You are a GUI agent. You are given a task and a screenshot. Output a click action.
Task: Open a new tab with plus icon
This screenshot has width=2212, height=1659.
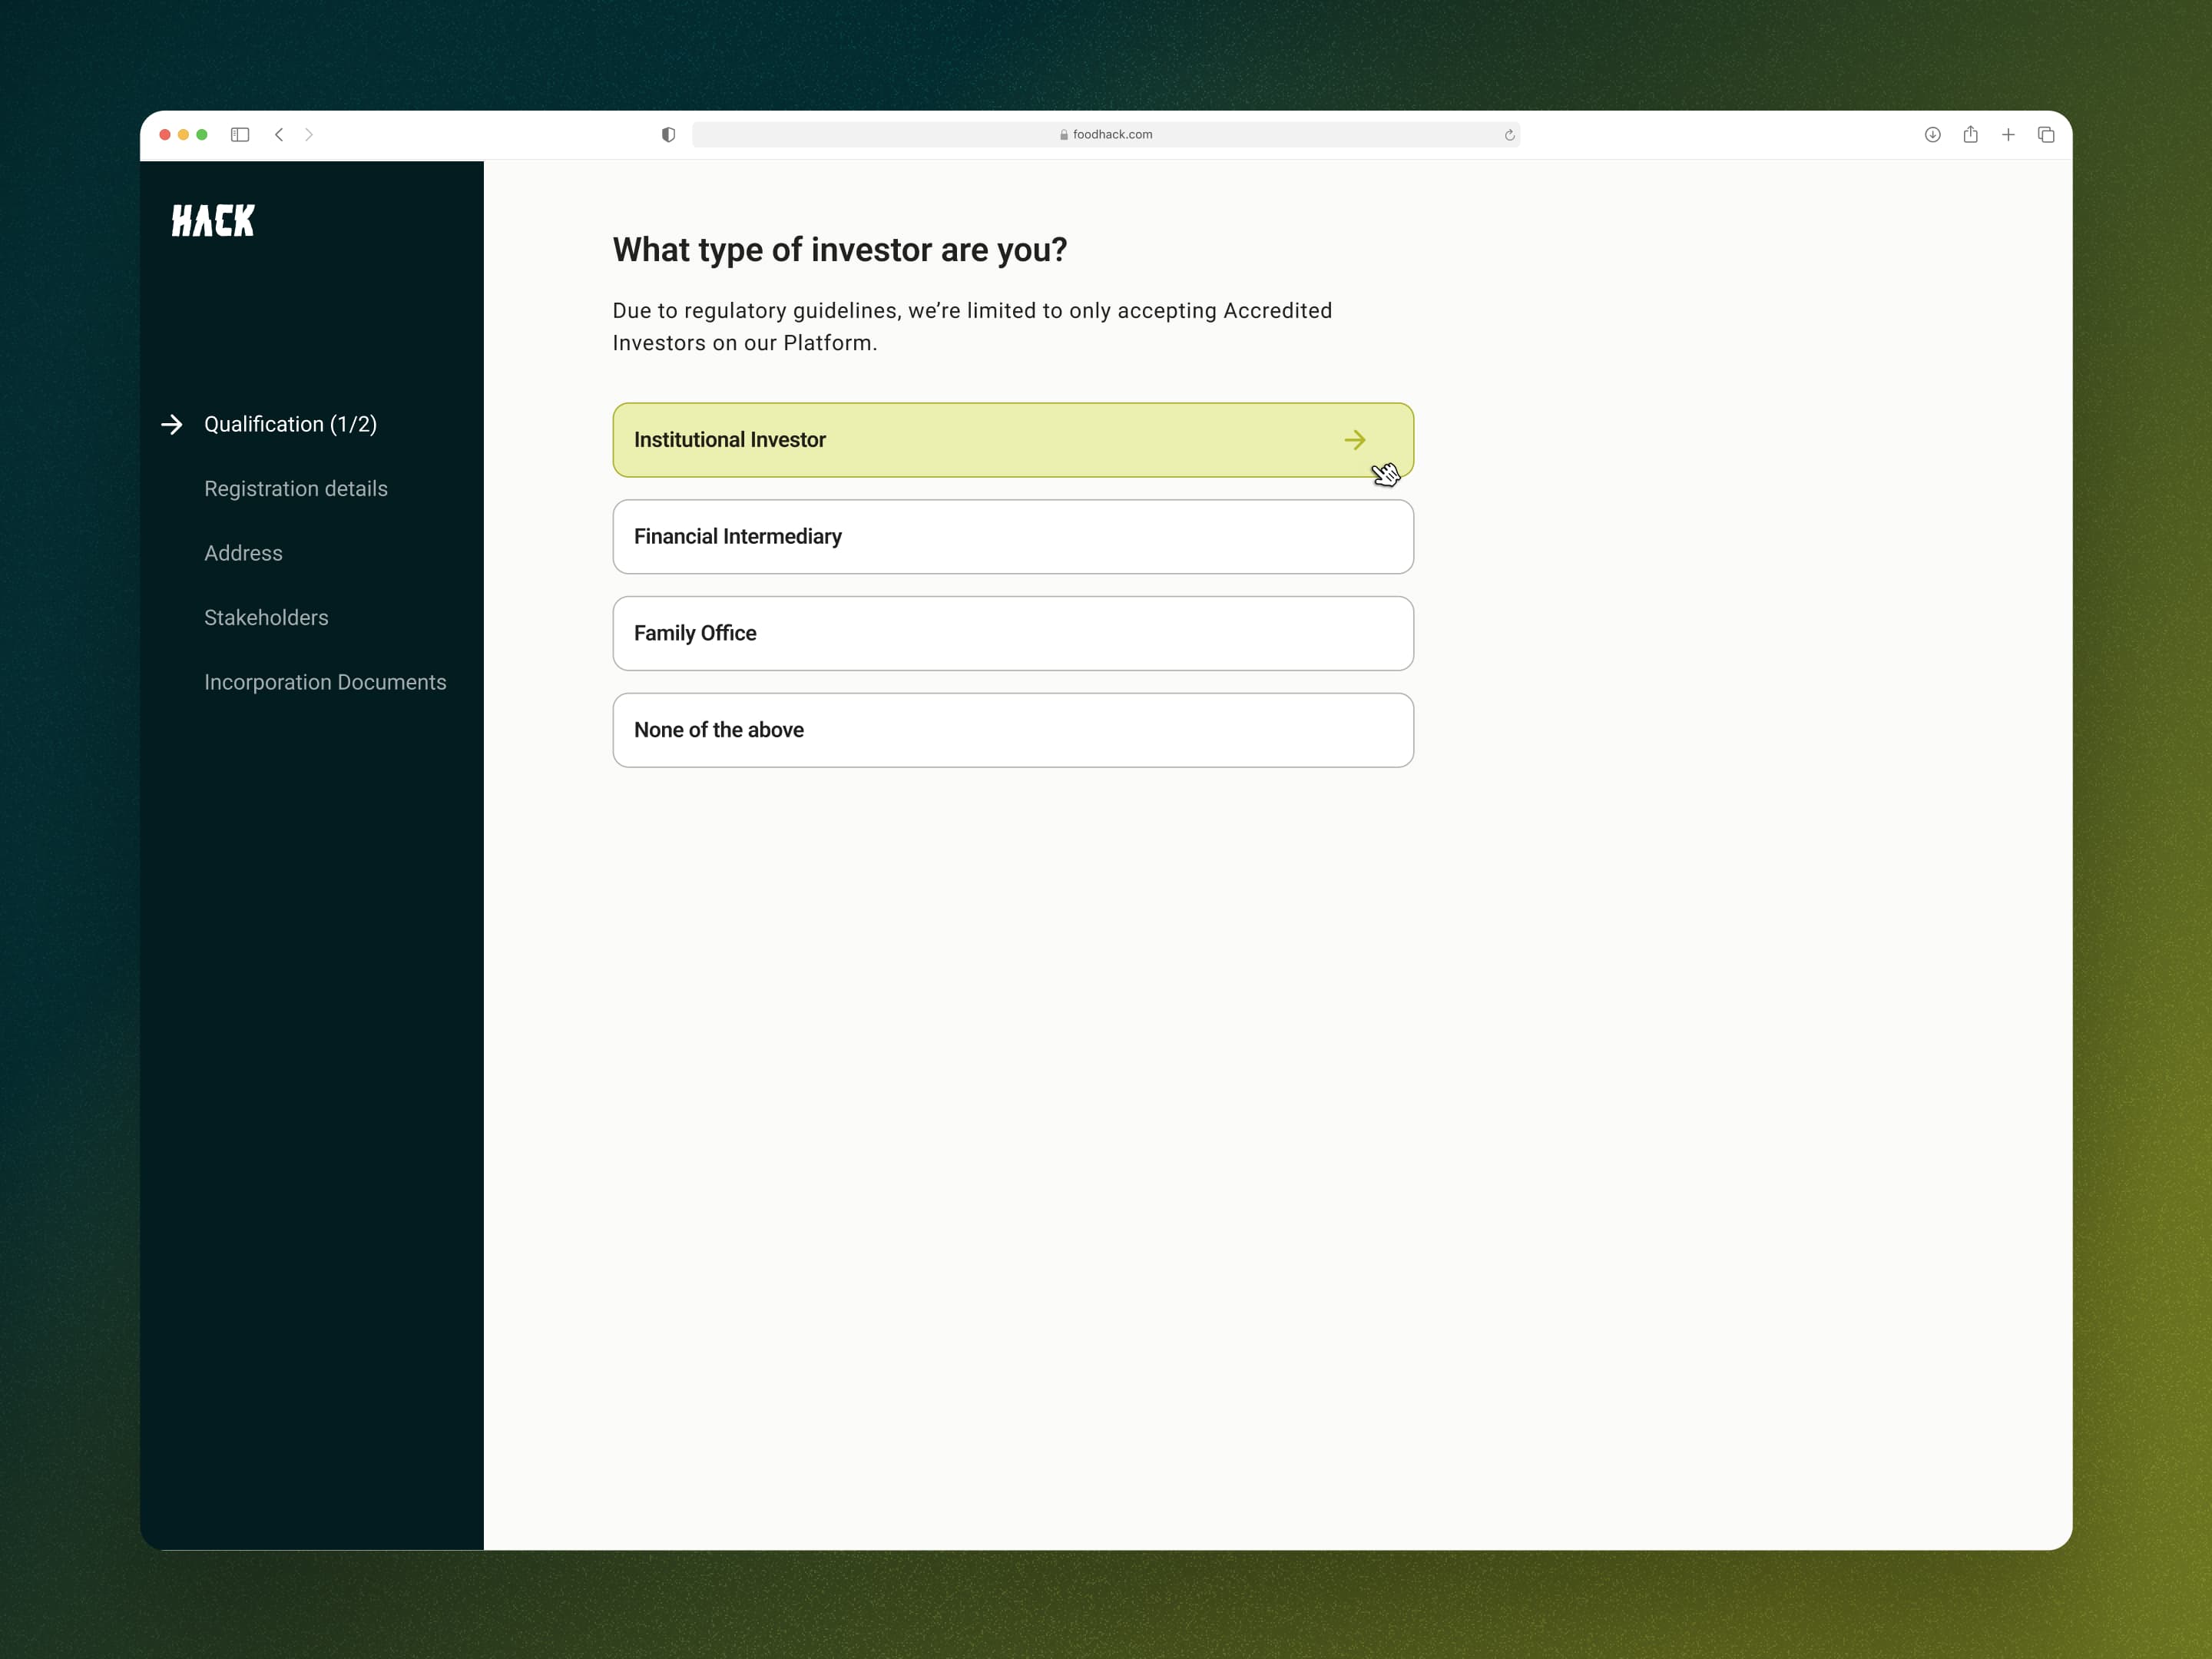click(x=2008, y=134)
